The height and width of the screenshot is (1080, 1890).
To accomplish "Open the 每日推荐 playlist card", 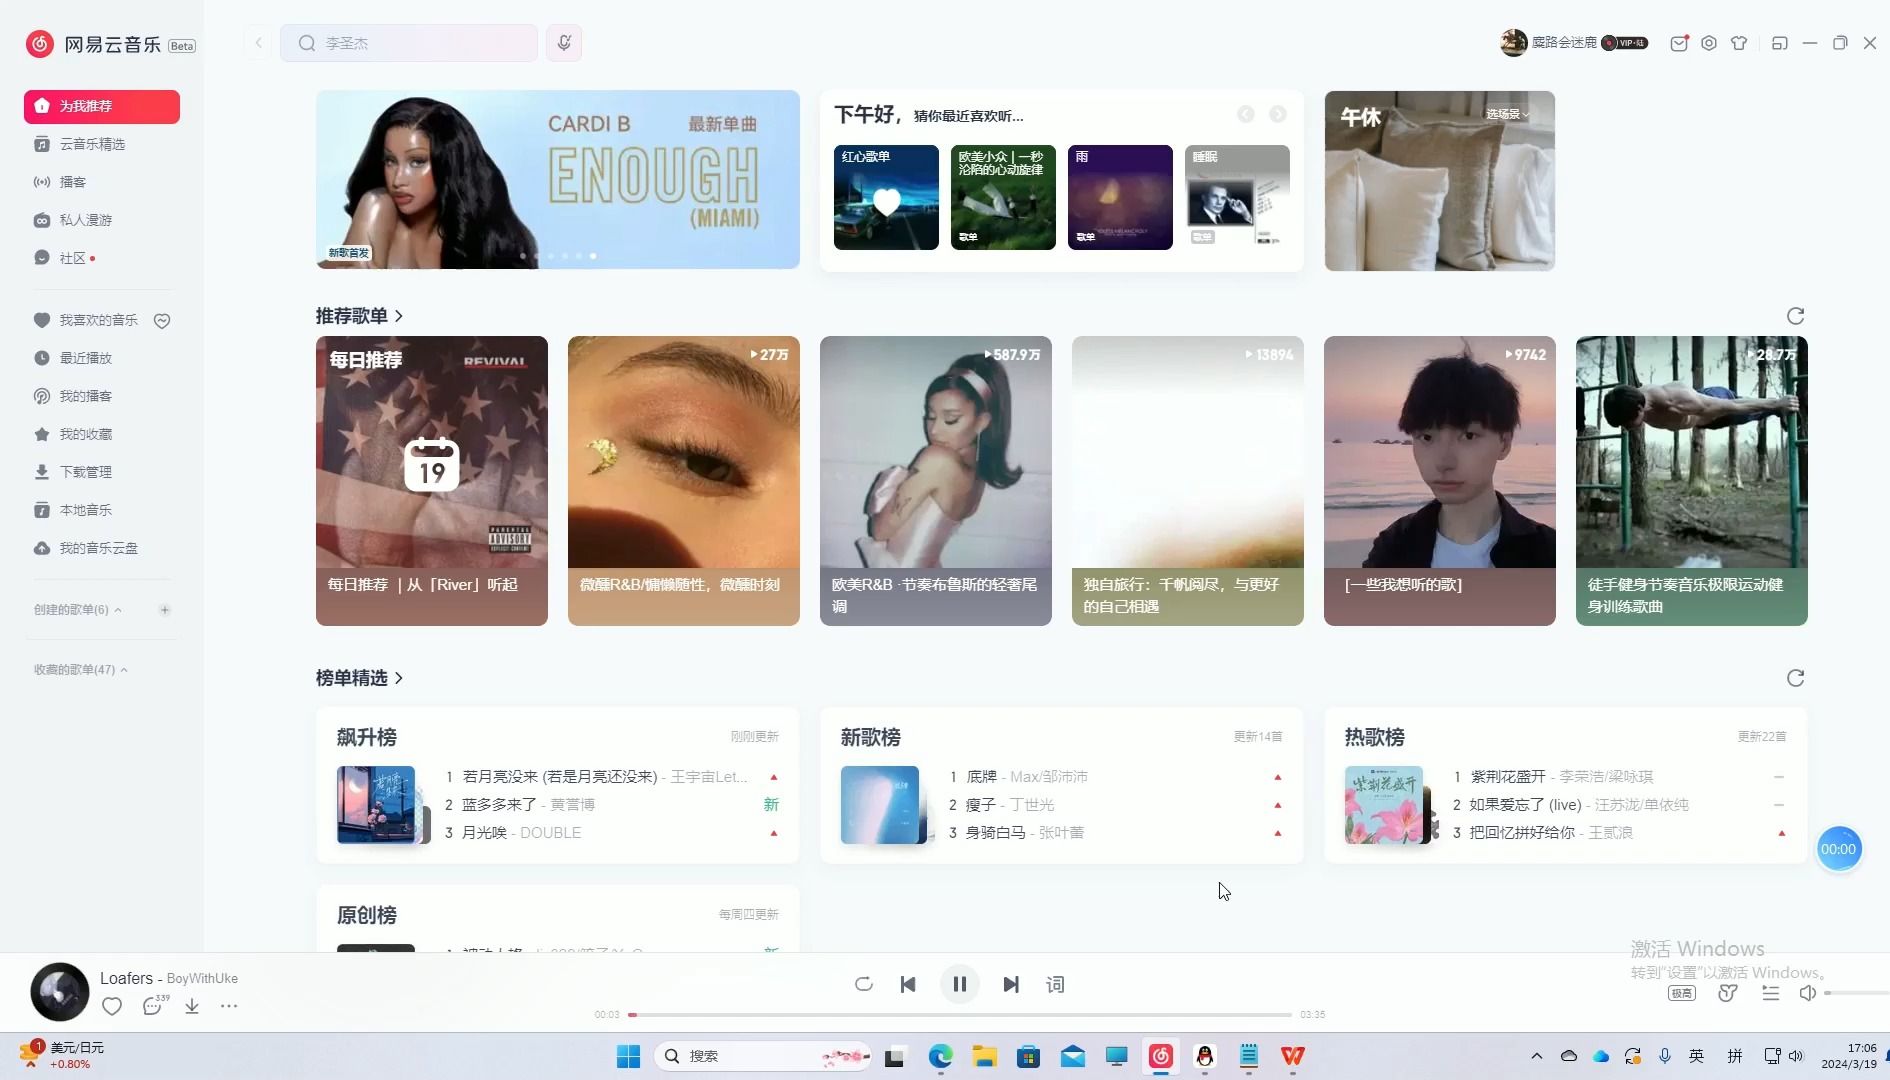I will pyautogui.click(x=432, y=481).
